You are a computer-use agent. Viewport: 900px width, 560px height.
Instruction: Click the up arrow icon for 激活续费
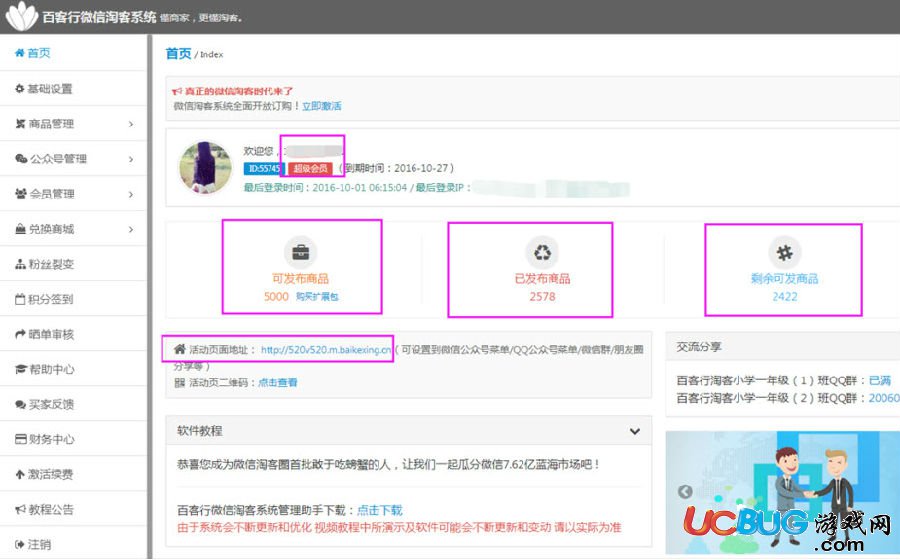pos(20,474)
